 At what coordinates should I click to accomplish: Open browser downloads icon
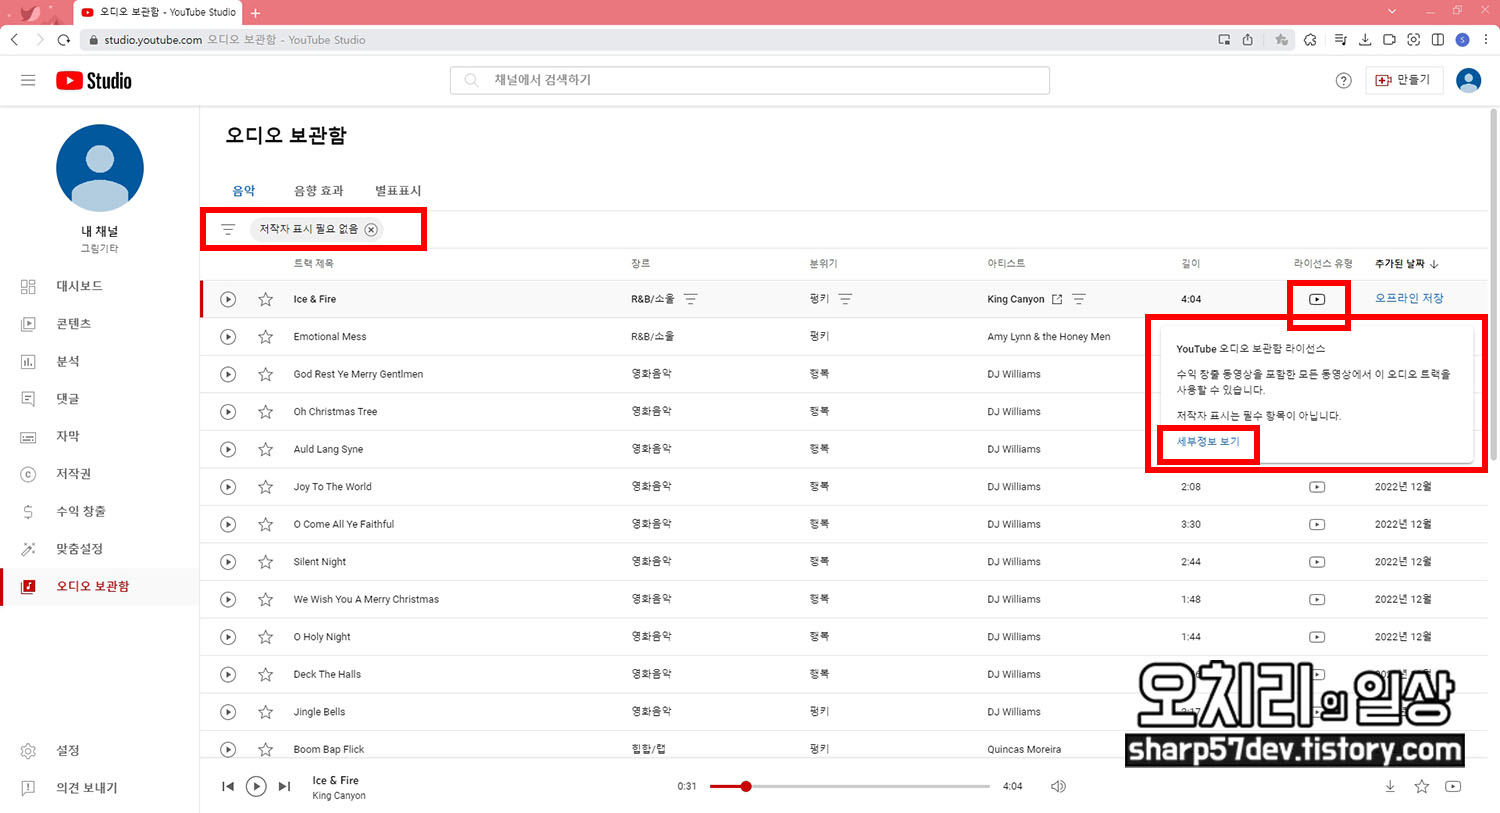pos(1365,40)
